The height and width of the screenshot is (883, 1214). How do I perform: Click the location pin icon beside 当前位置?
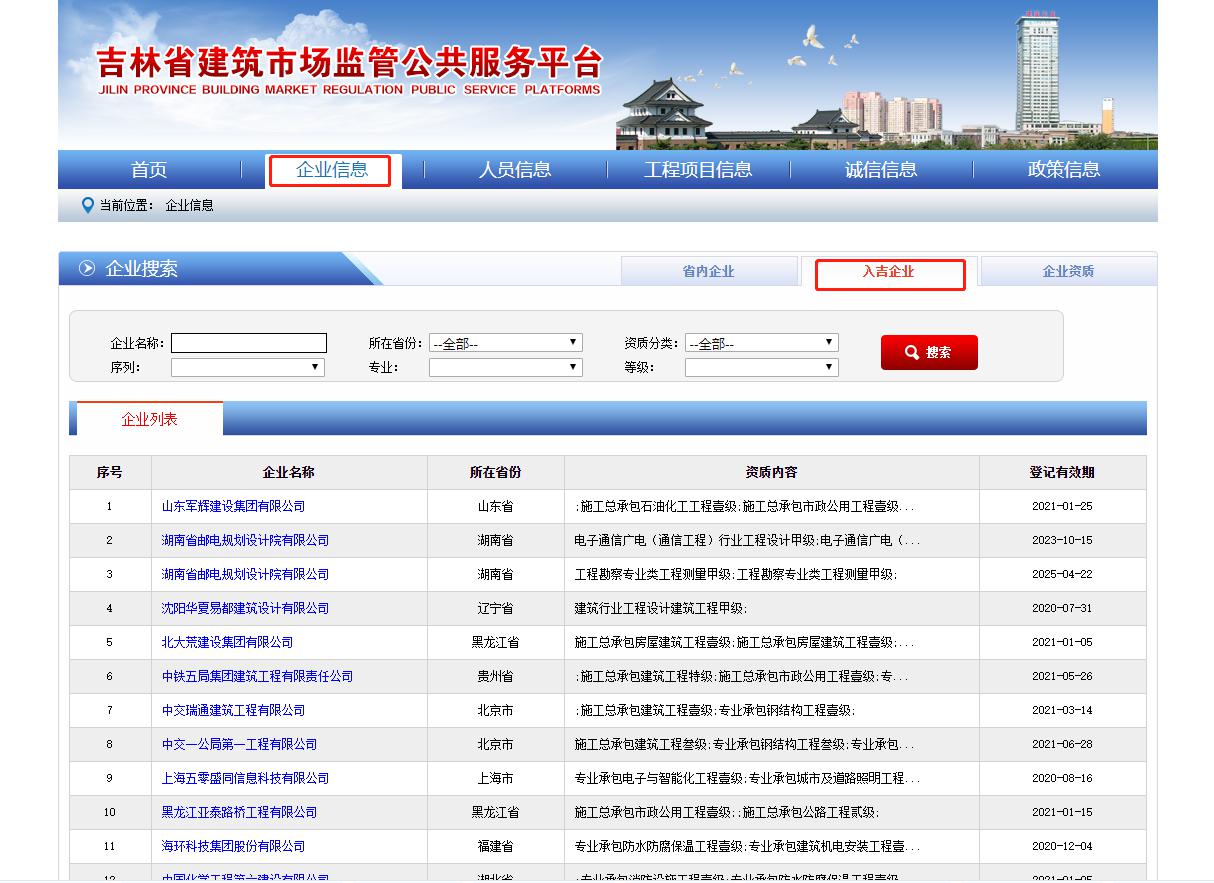click(x=87, y=205)
